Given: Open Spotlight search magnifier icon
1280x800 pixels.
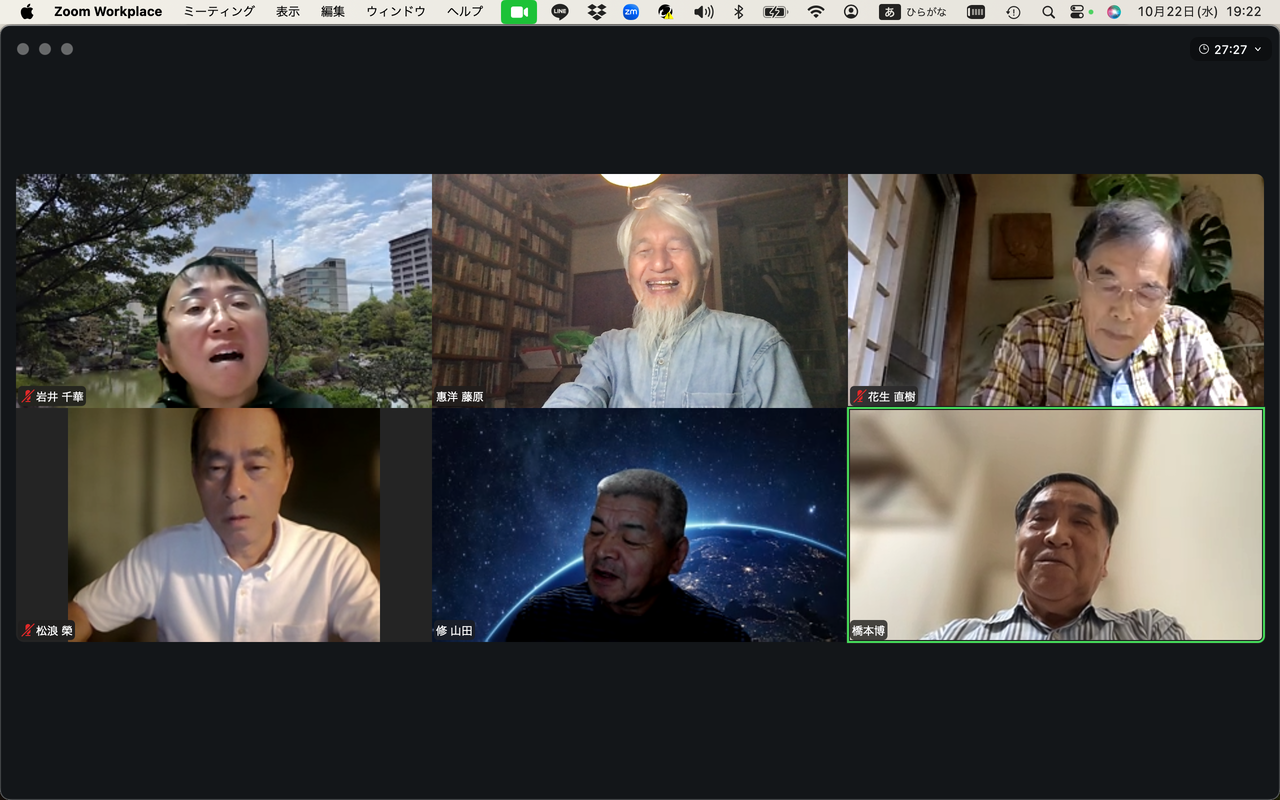Looking at the screenshot, I should click(x=1048, y=12).
